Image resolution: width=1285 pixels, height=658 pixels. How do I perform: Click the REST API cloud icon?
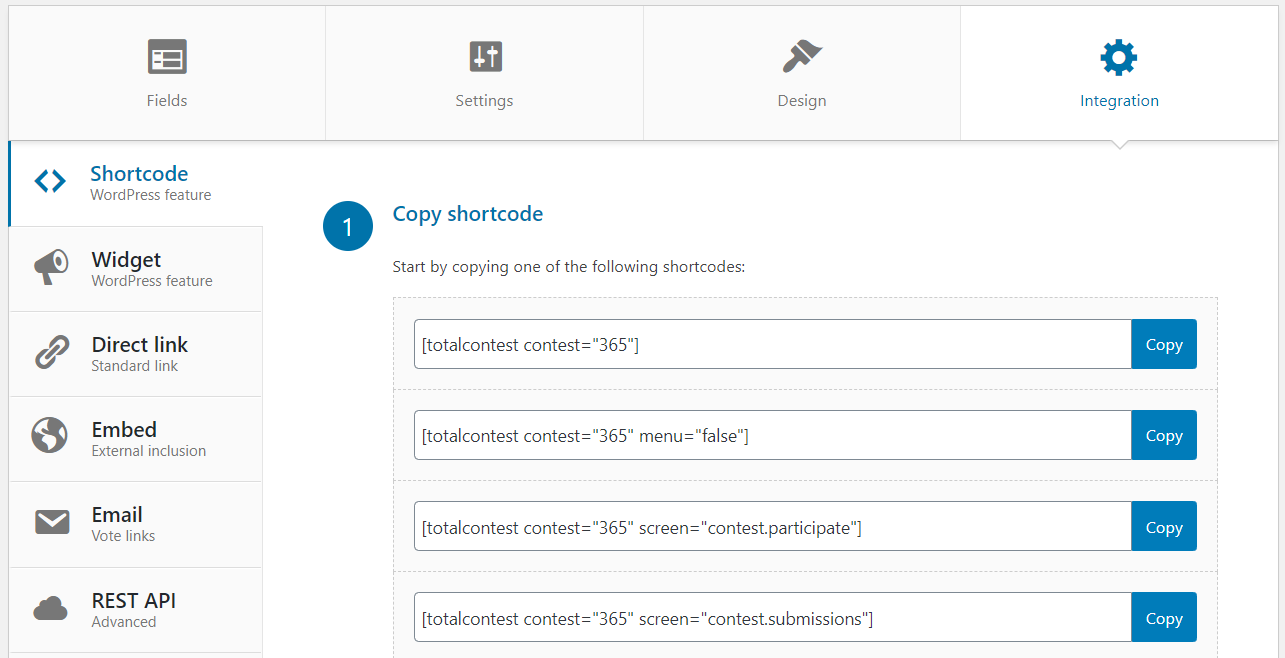point(50,608)
